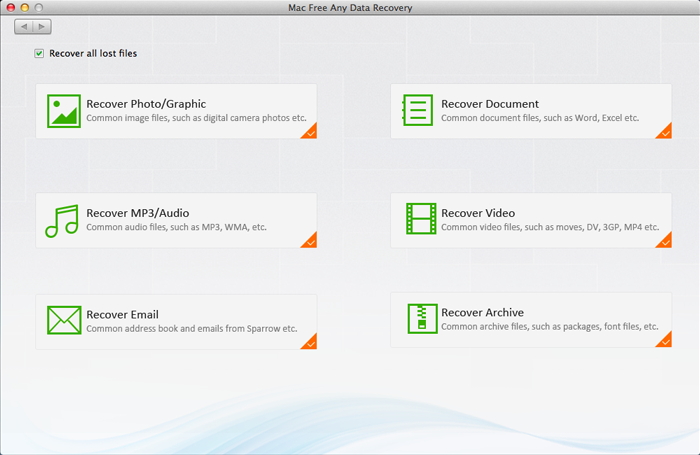Click the Photo/Graphic picture icon
The width and height of the screenshot is (700, 455).
[64, 111]
